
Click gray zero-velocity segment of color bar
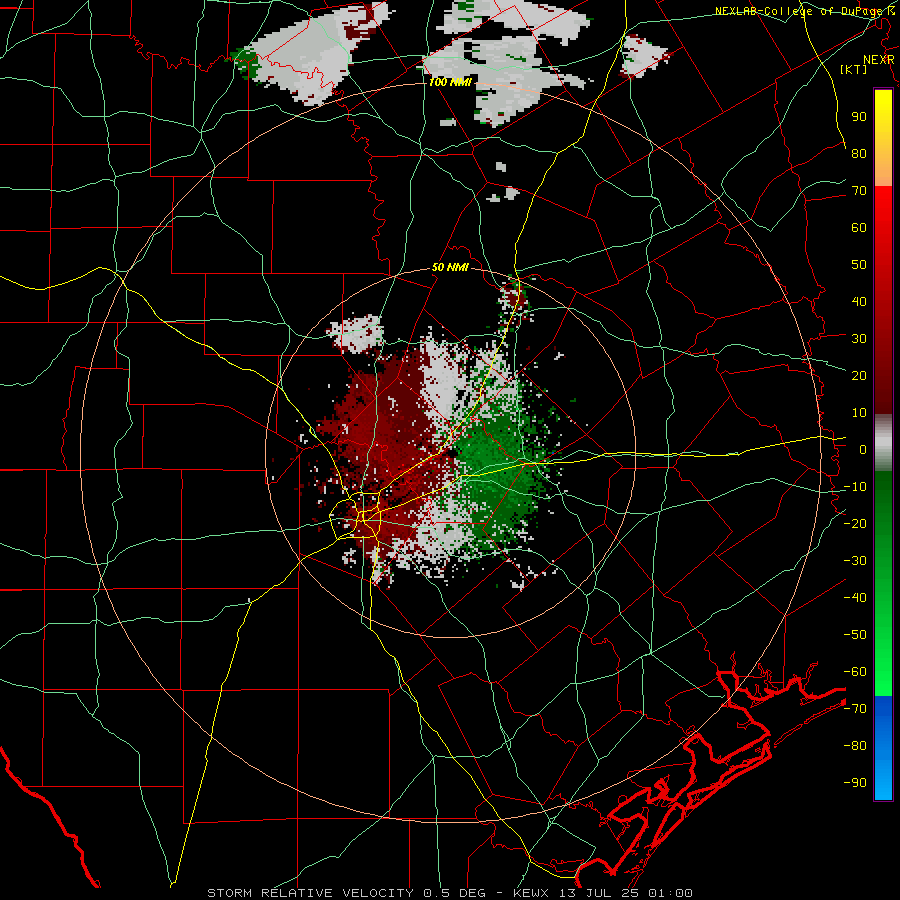point(883,442)
